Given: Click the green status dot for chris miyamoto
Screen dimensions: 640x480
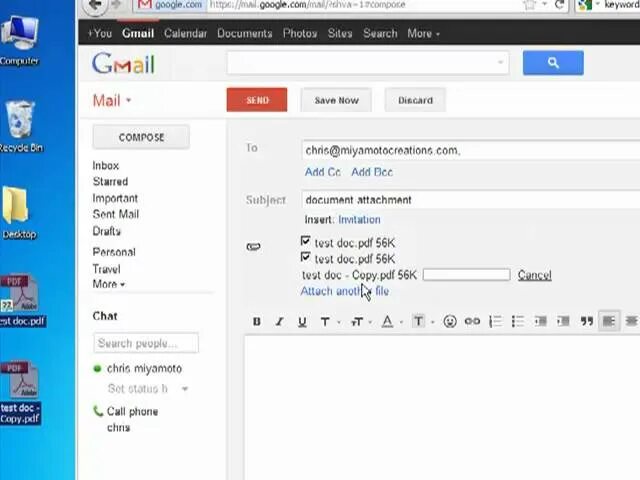Looking at the screenshot, I should tap(97, 369).
